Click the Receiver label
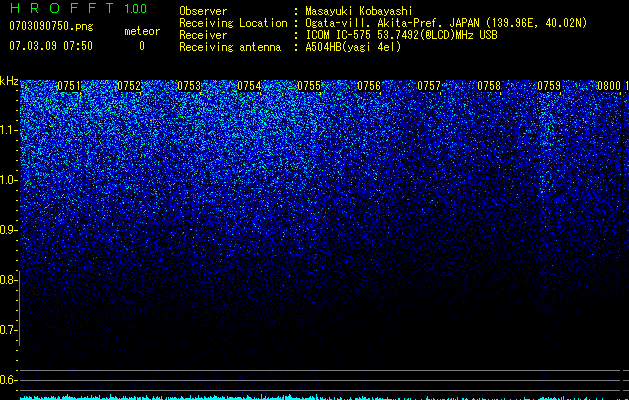This screenshot has height=400, width=629. [x=203, y=35]
